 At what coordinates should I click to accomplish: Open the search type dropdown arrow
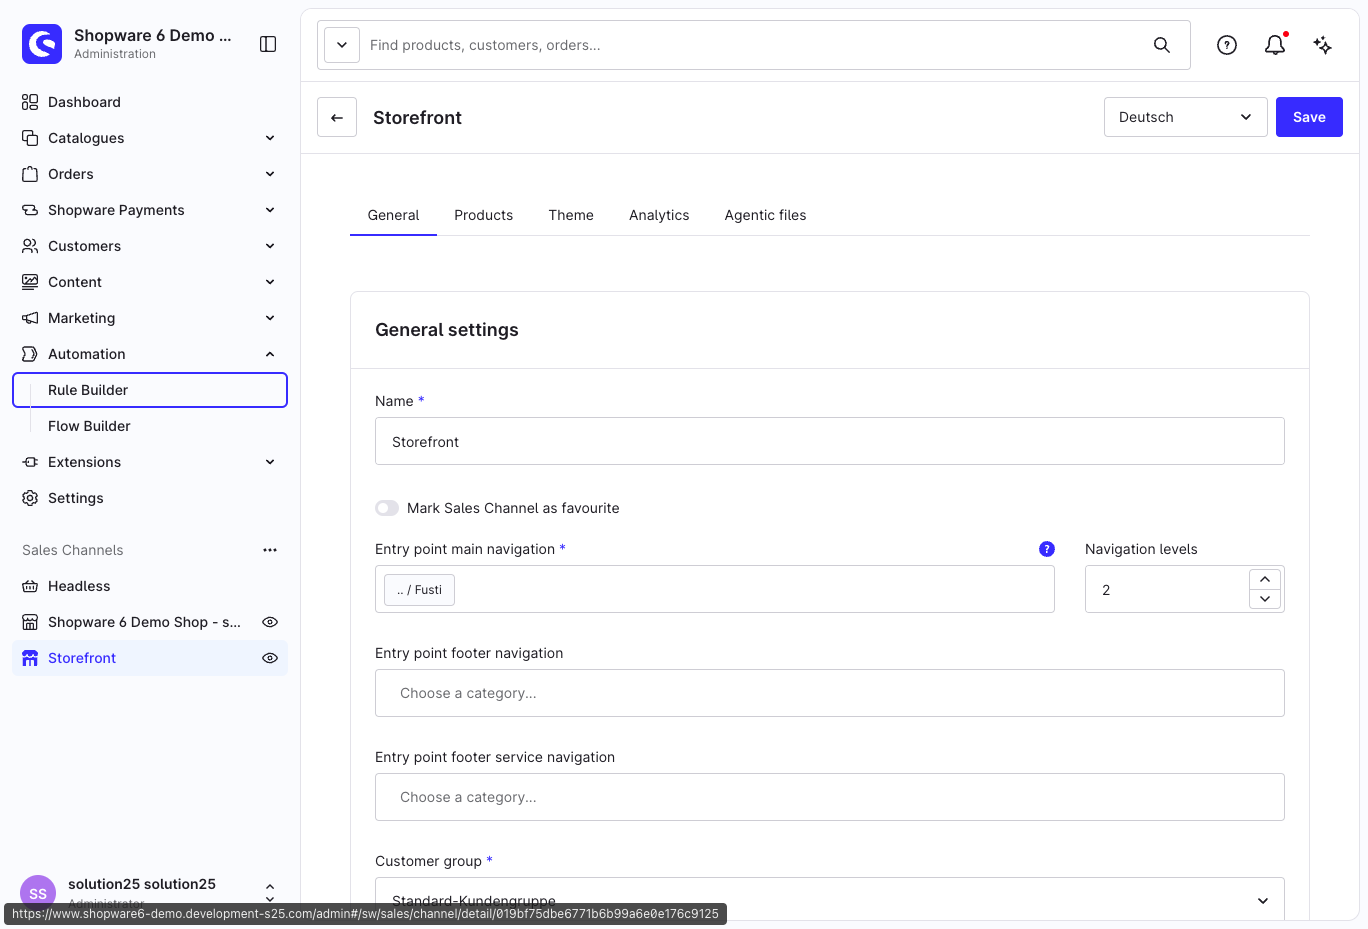pos(342,45)
